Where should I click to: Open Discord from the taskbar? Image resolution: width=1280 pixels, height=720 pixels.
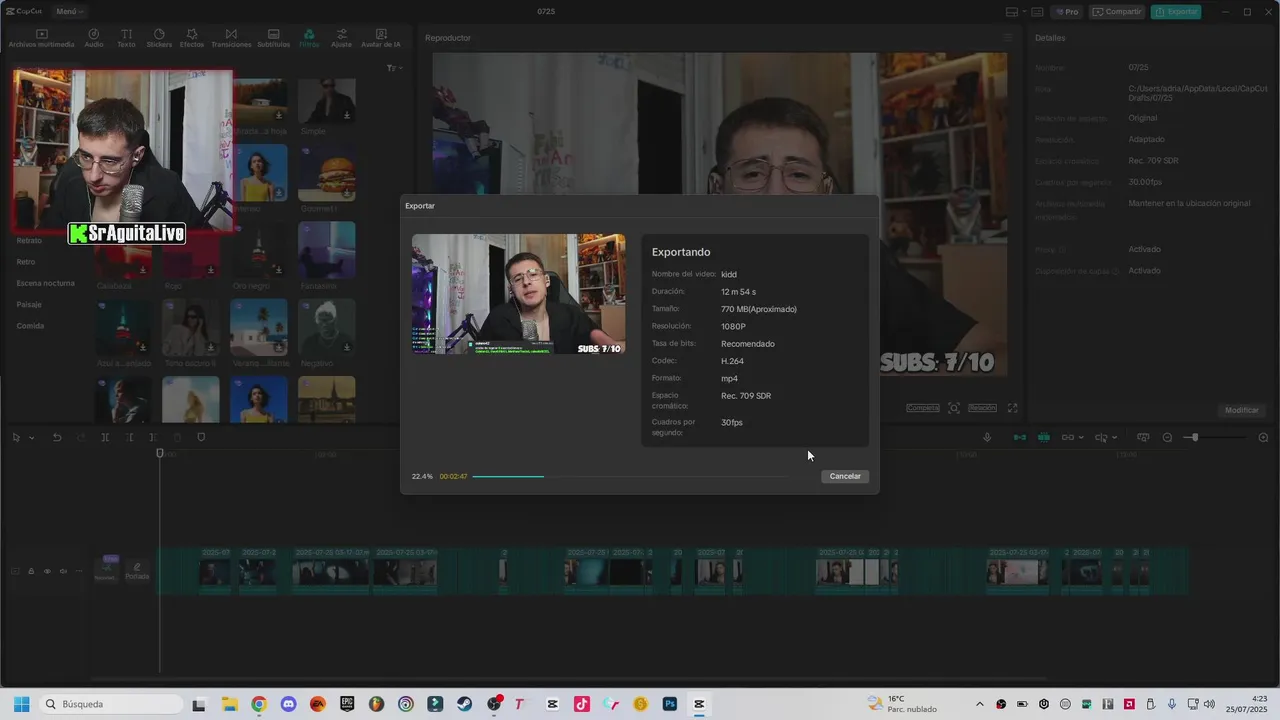288,704
